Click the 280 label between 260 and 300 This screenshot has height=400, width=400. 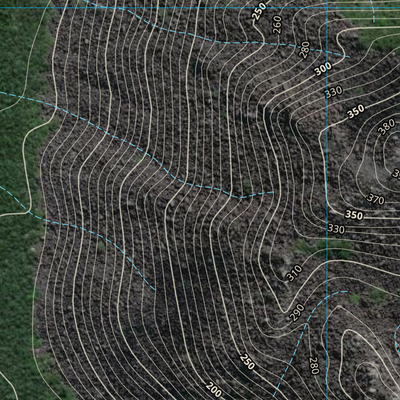(x=305, y=50)
